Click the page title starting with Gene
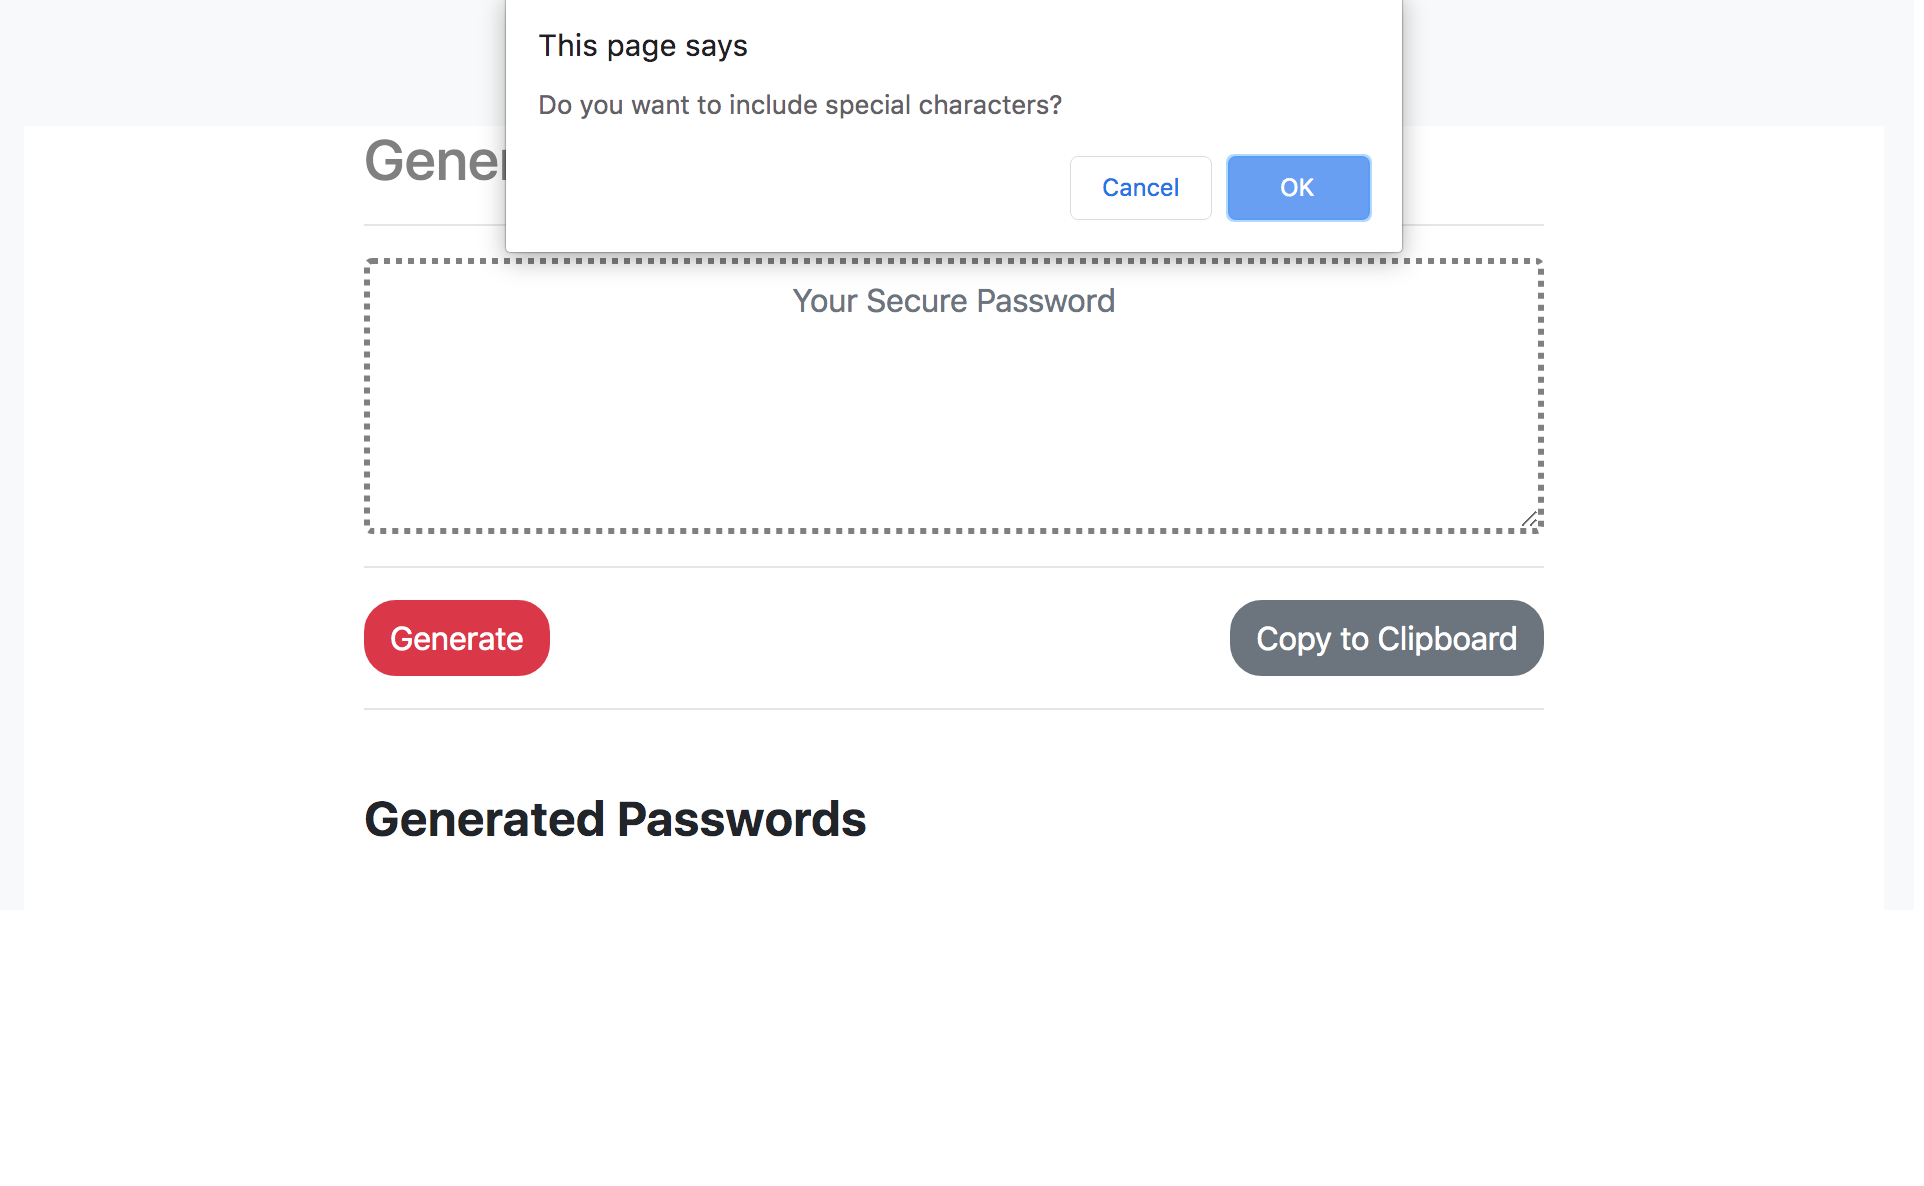The image size is (1924, 1186). [430, 160]
